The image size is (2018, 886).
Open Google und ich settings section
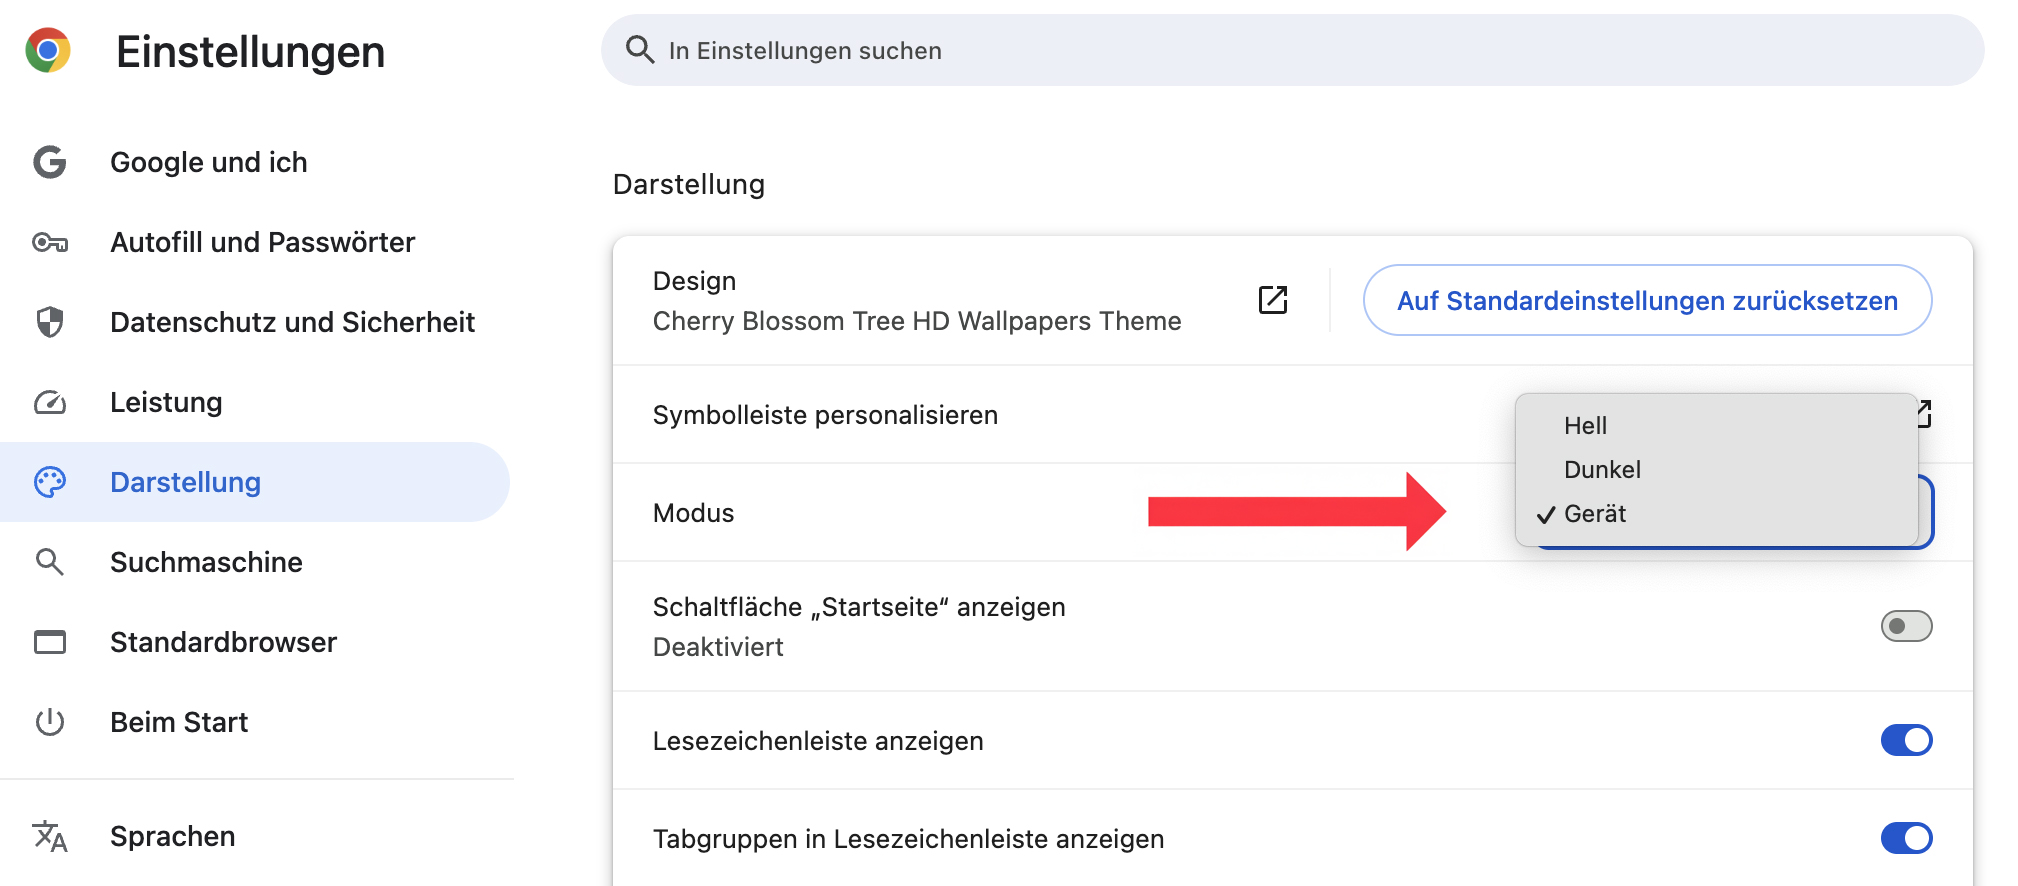point(255,162)
